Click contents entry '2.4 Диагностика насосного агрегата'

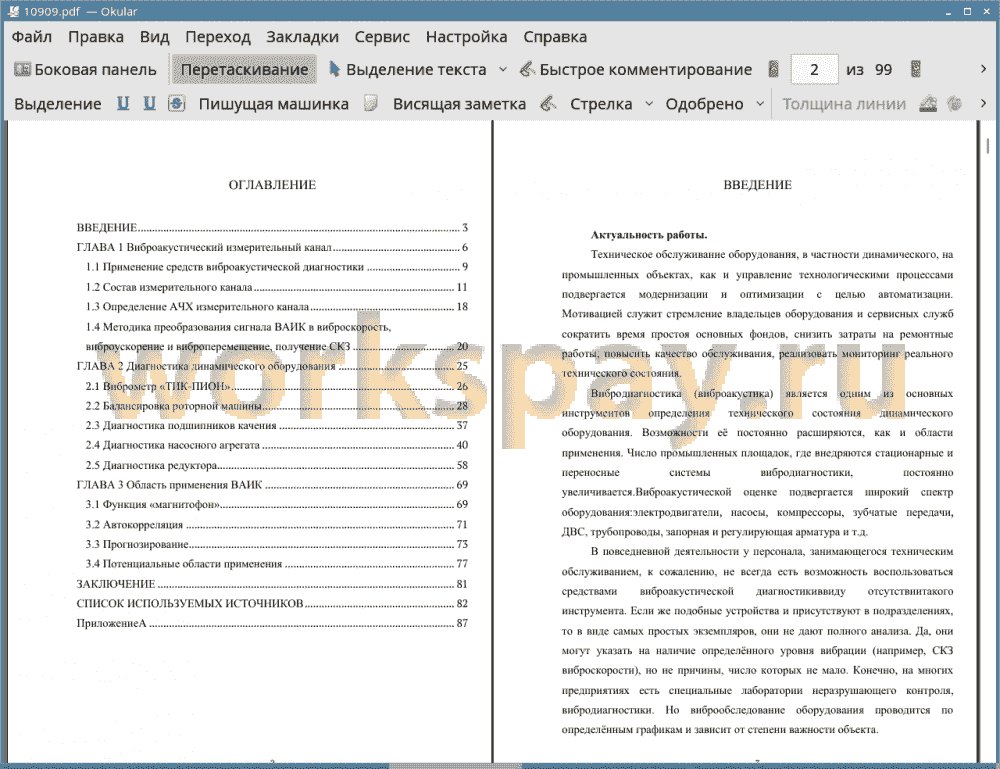tap(277, 445)
